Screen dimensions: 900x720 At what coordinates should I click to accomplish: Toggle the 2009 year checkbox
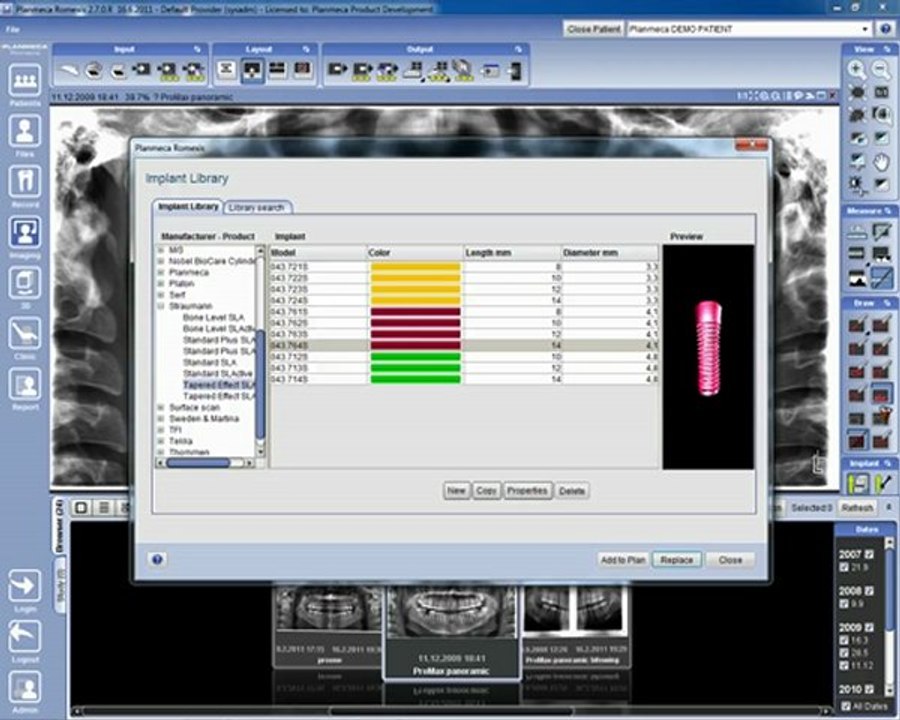click(x=869, y=628)
